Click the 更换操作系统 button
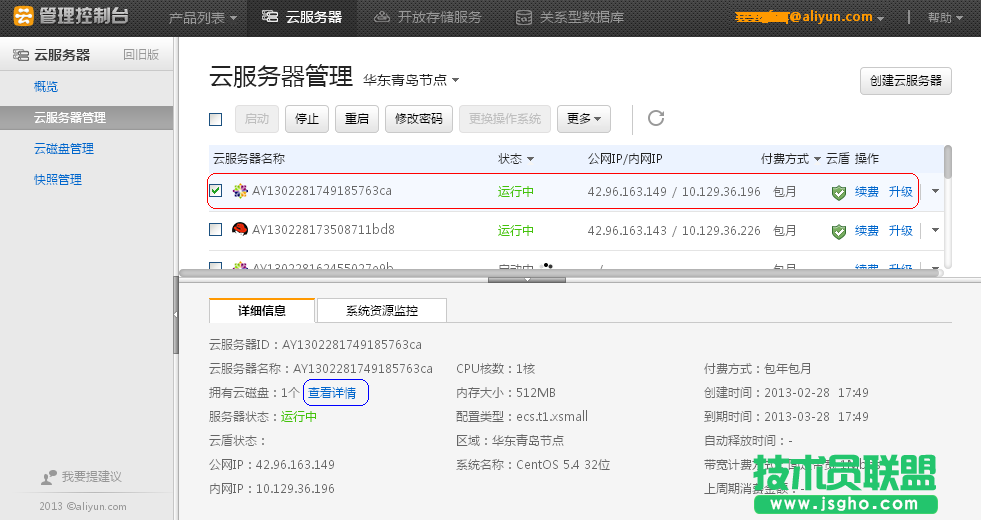 [505, 119]
